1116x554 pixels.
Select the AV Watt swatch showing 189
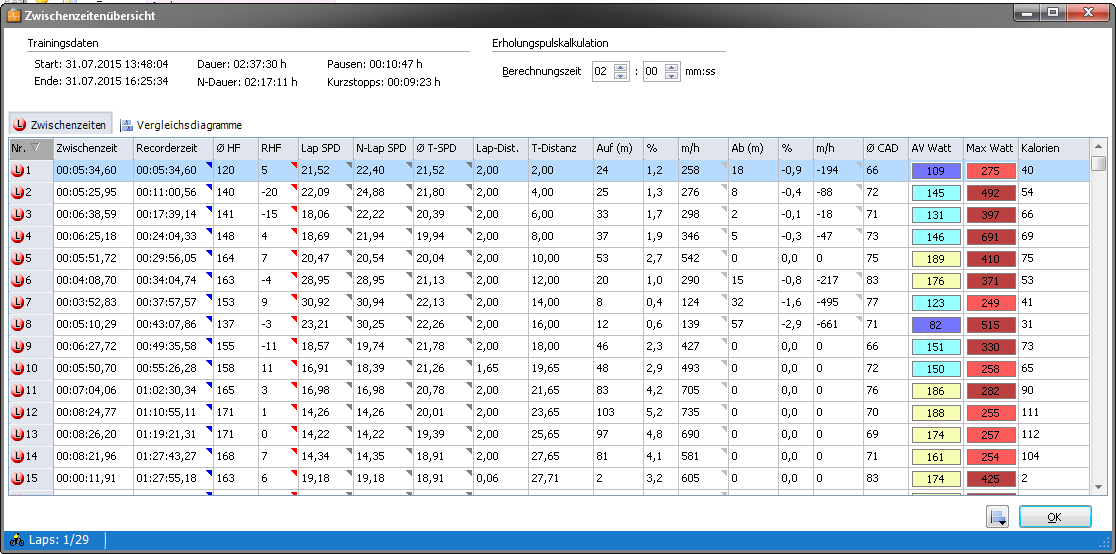click(x=936, y=259)
